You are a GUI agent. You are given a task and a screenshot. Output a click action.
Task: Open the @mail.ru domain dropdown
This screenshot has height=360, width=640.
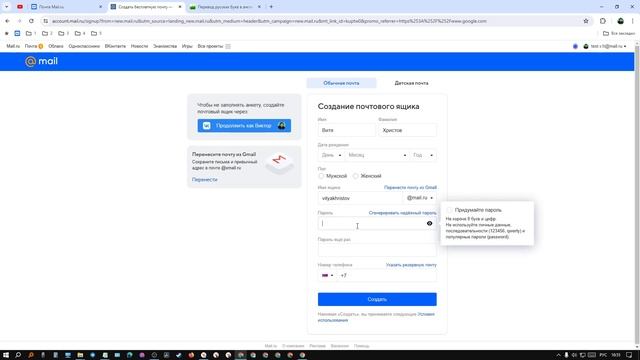[420, 198]
